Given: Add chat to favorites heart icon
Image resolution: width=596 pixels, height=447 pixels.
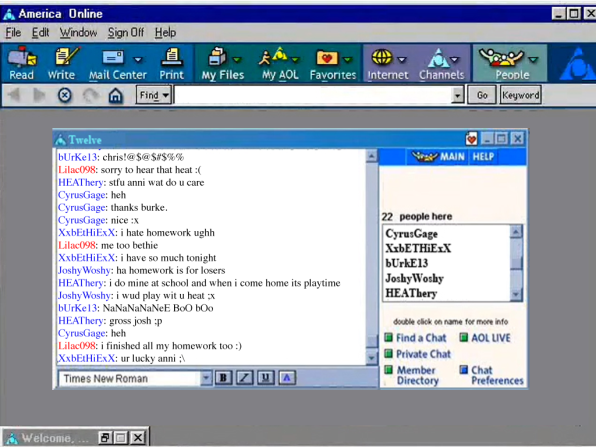Looking at the screenshot, I should [x=471, y=139].
